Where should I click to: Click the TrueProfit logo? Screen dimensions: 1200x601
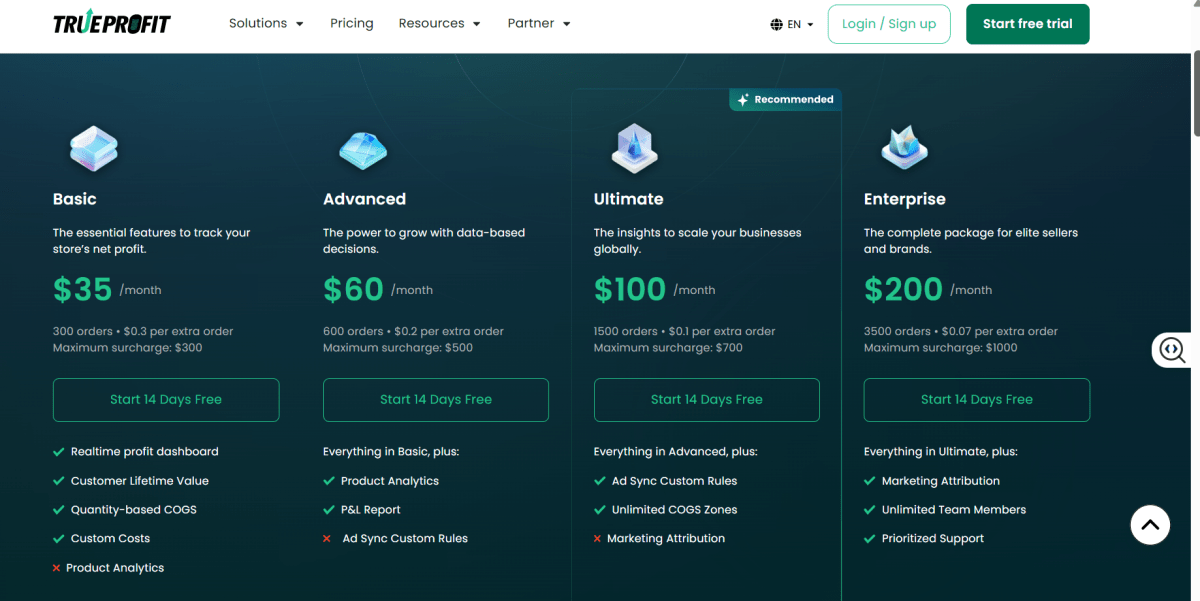click(112, 23)
